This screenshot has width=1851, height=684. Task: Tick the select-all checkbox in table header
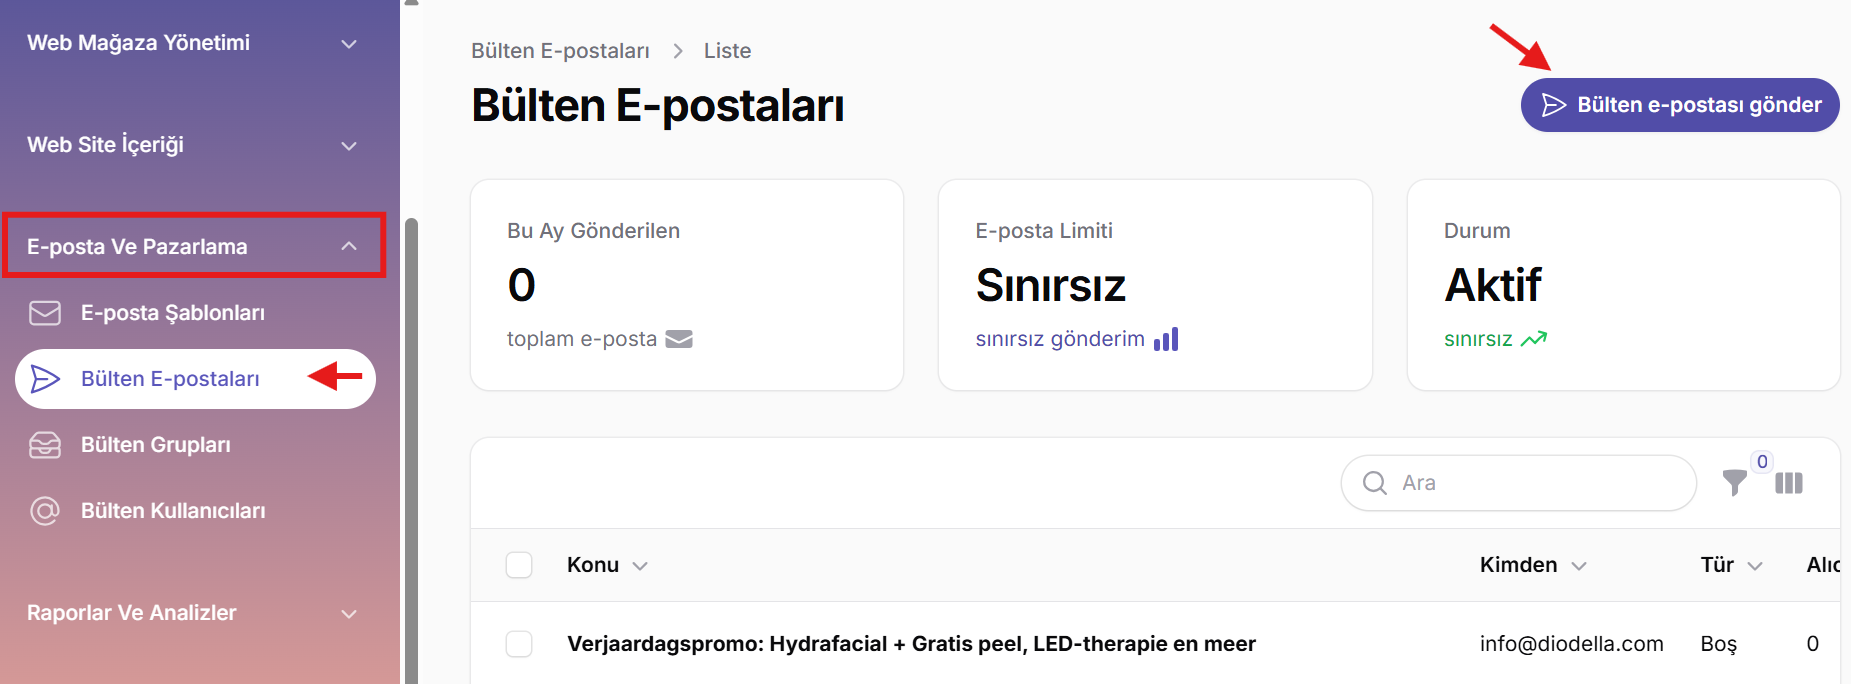[x=519, y=565]
